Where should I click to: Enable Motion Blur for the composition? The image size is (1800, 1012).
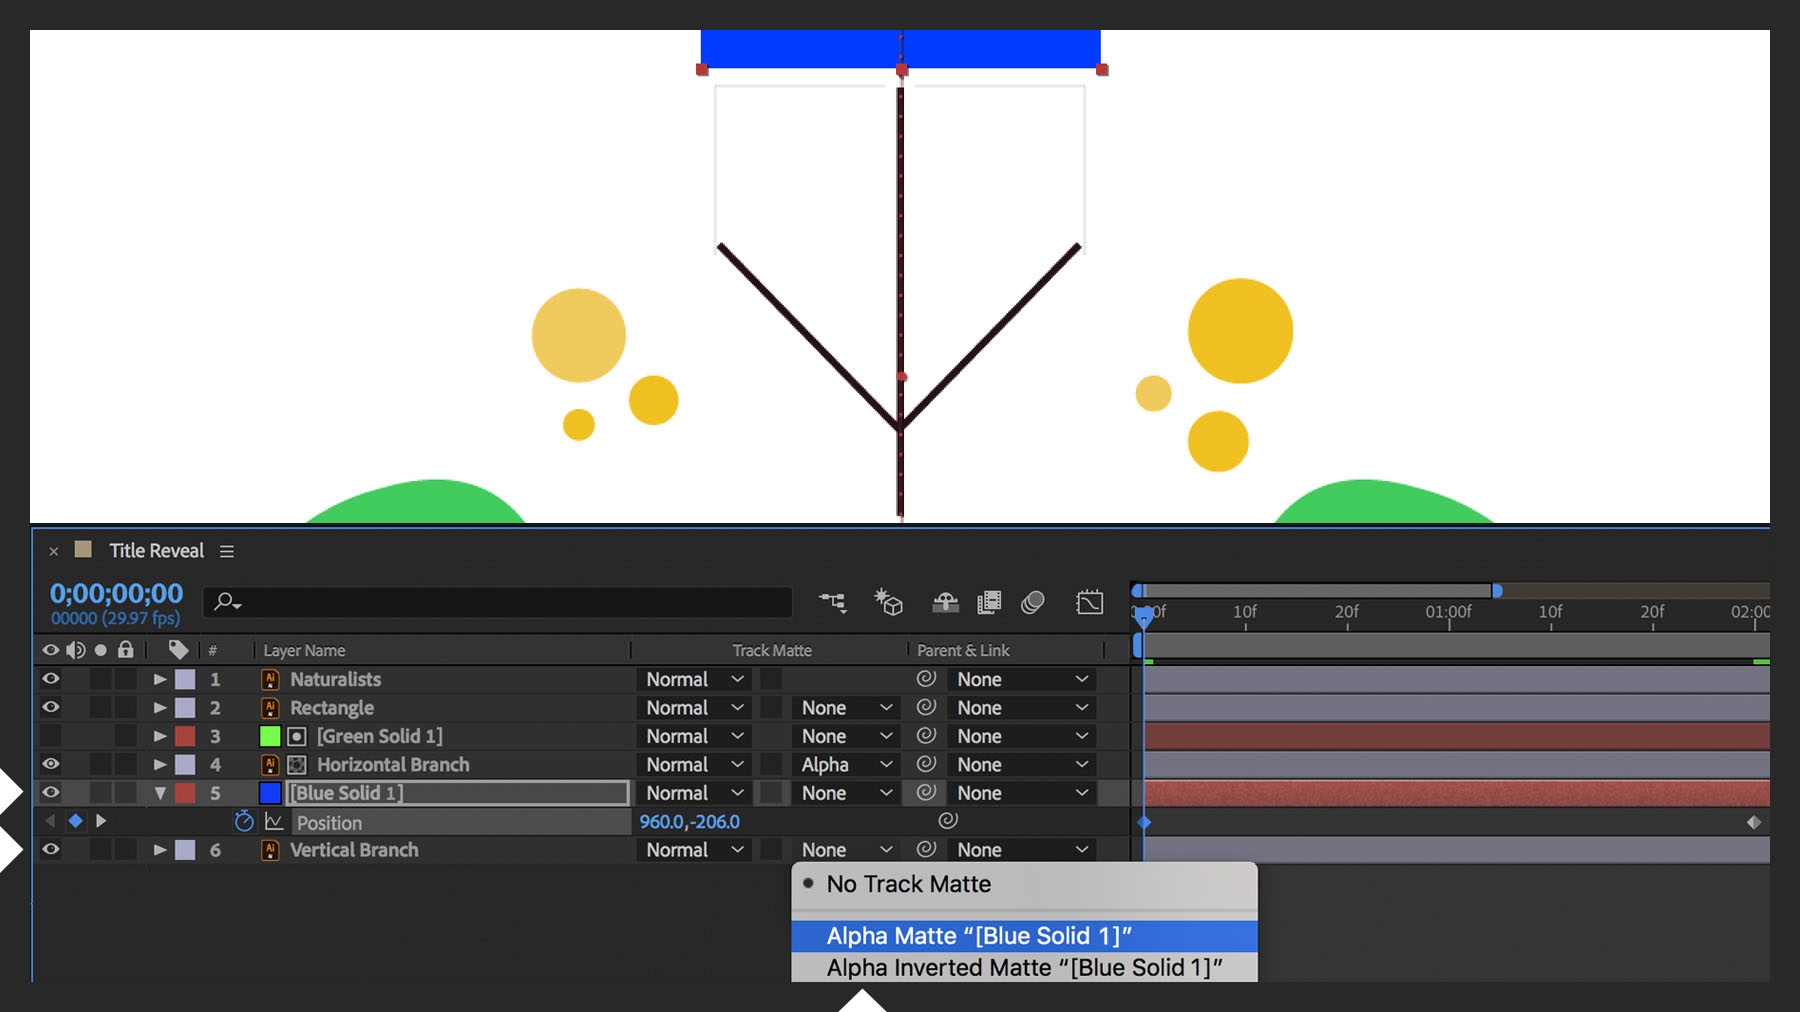point(1033,603)
